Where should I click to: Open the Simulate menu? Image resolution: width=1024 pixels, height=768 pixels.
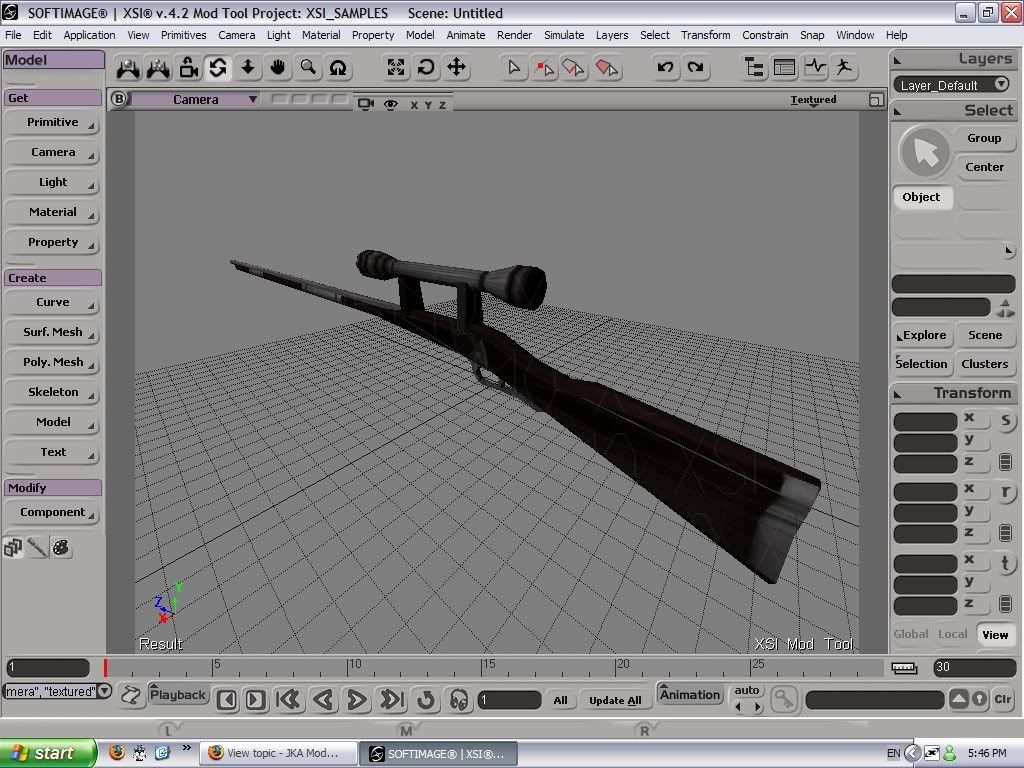(x=564, y=35)
